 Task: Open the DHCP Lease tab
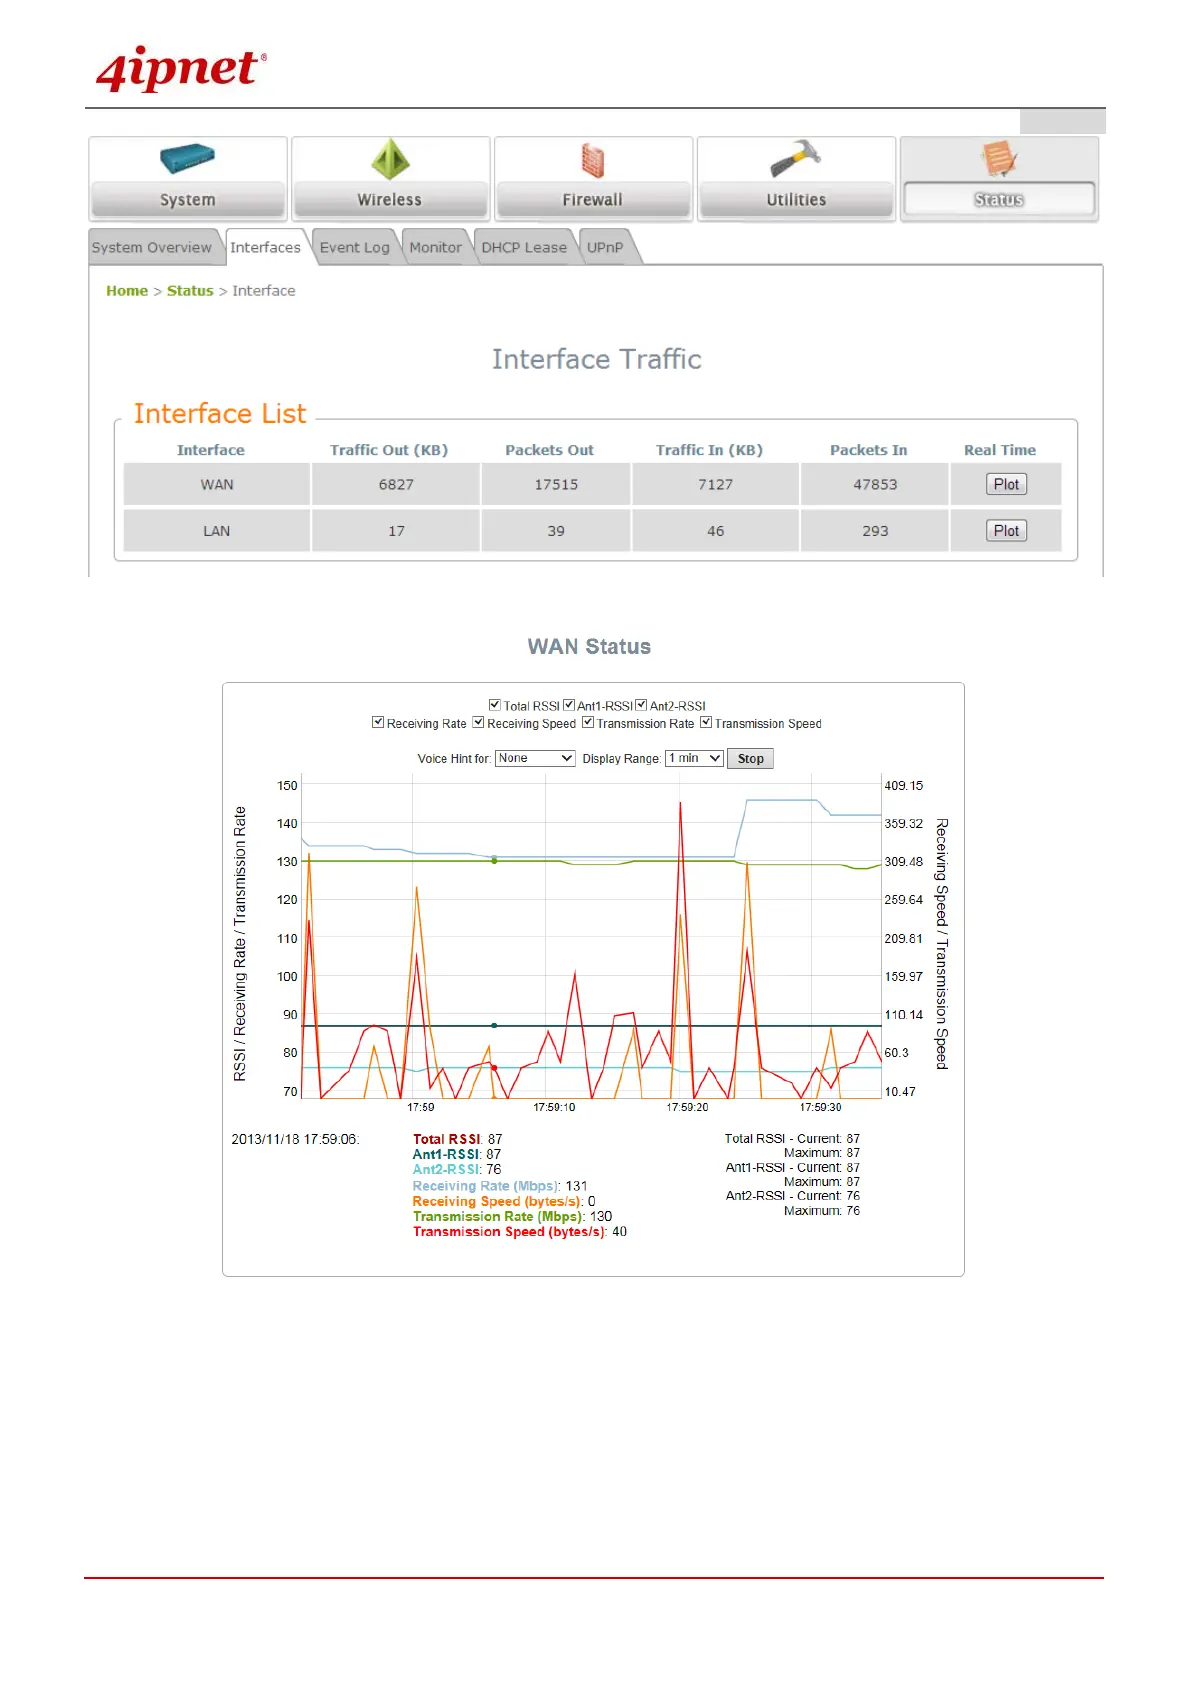(x=524, y=247)
